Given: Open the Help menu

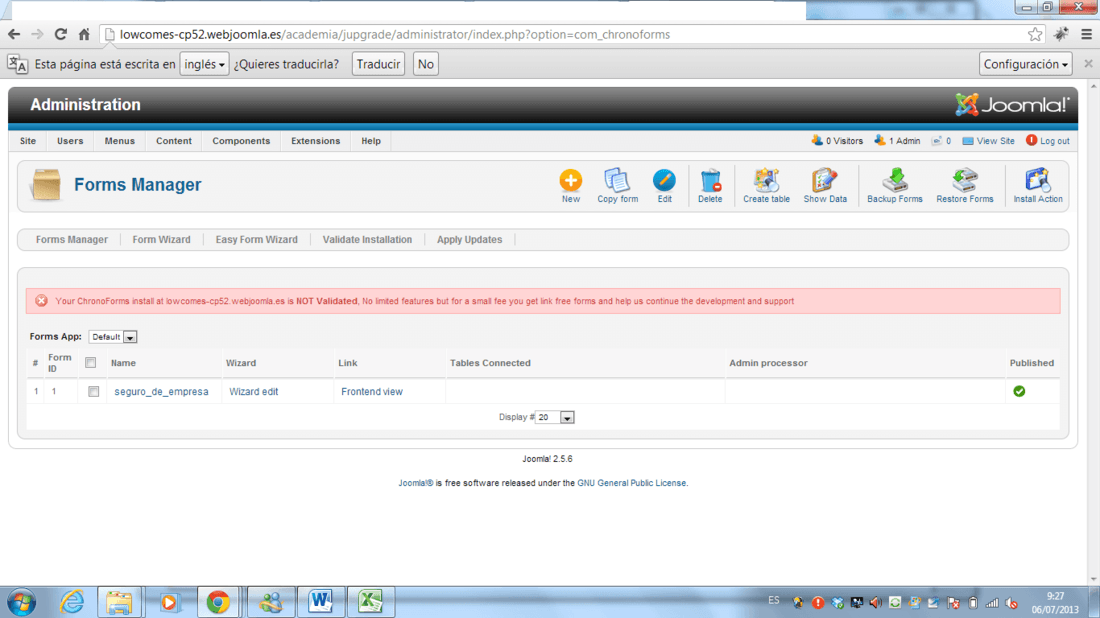Looking at the screenshot, I should (x=371, y=141).
